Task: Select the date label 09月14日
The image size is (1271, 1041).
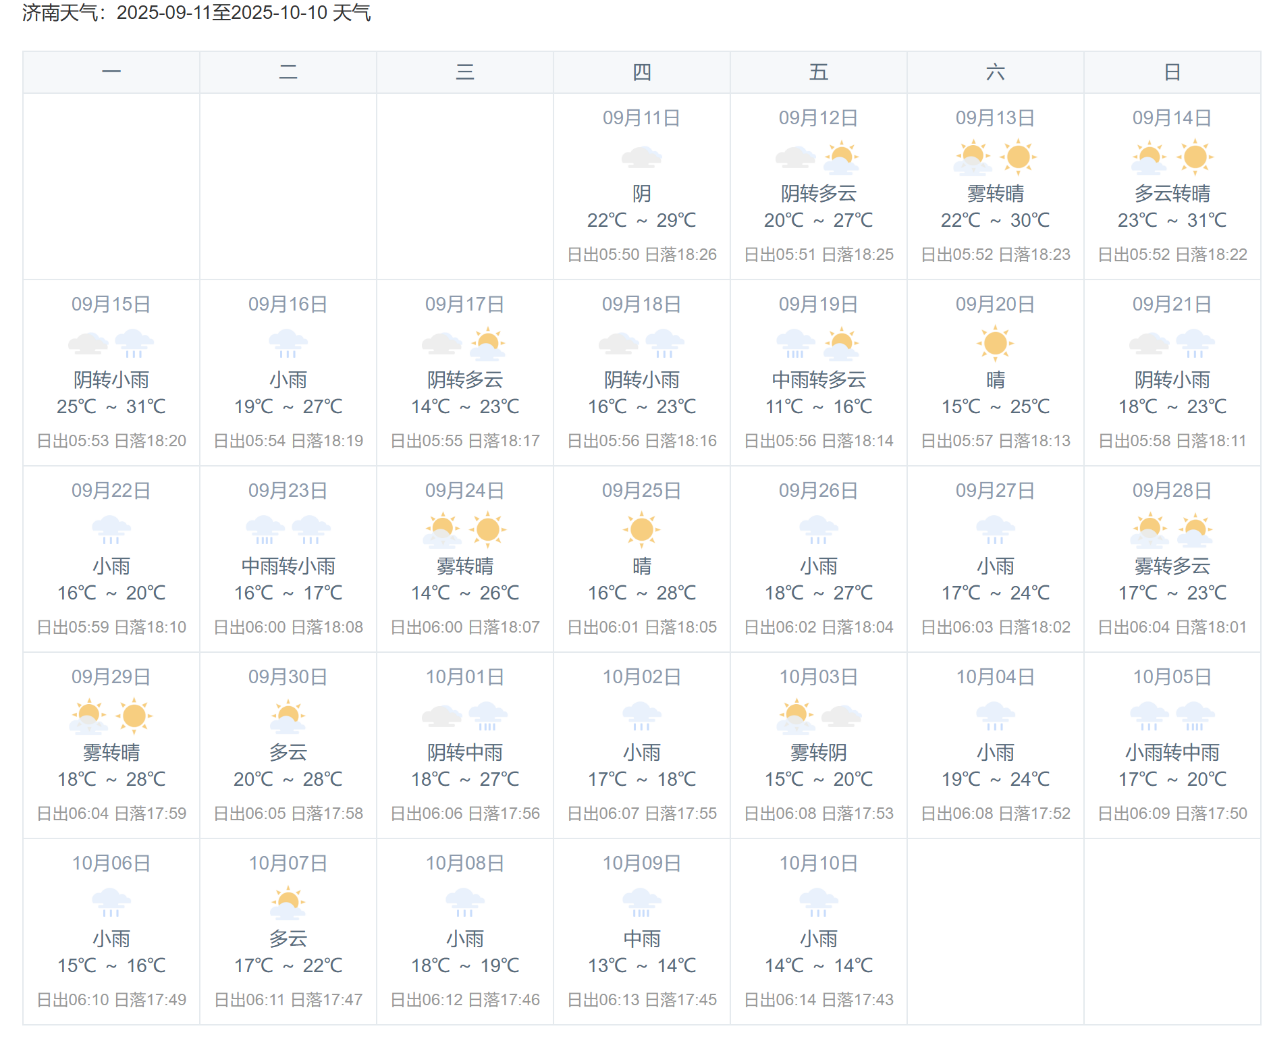Action: tap(1172, 118)
